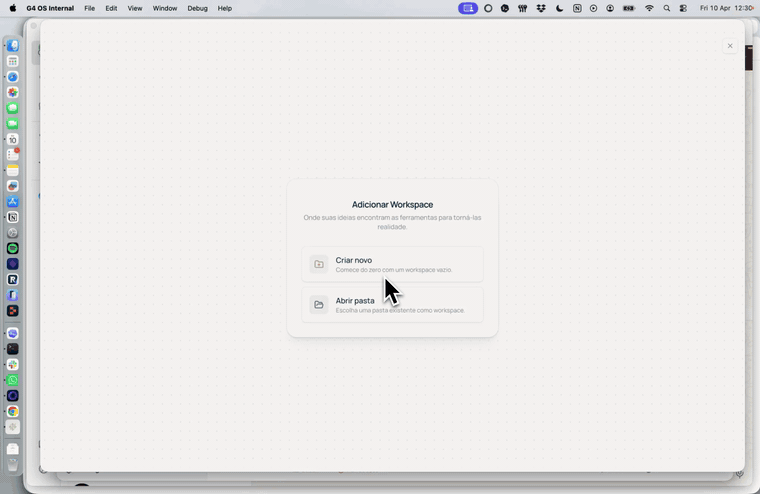Open the Apple menu
Viewport: 760px width, 494px height.
tap(13, 8)
